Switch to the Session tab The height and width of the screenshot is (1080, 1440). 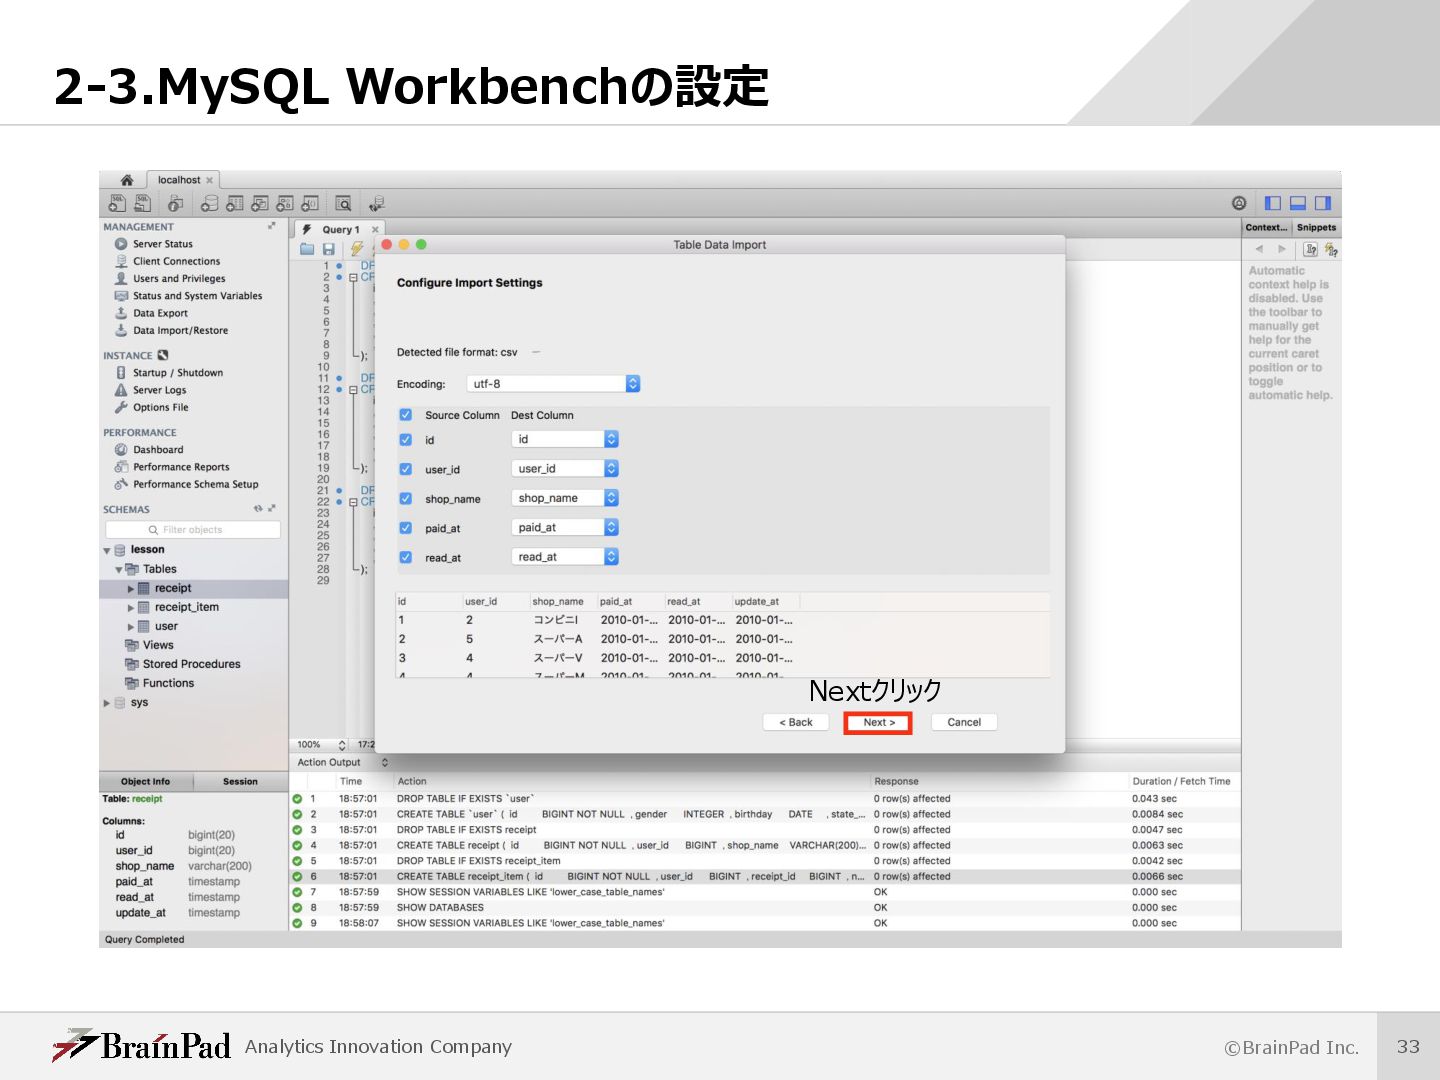click(240, 782)
